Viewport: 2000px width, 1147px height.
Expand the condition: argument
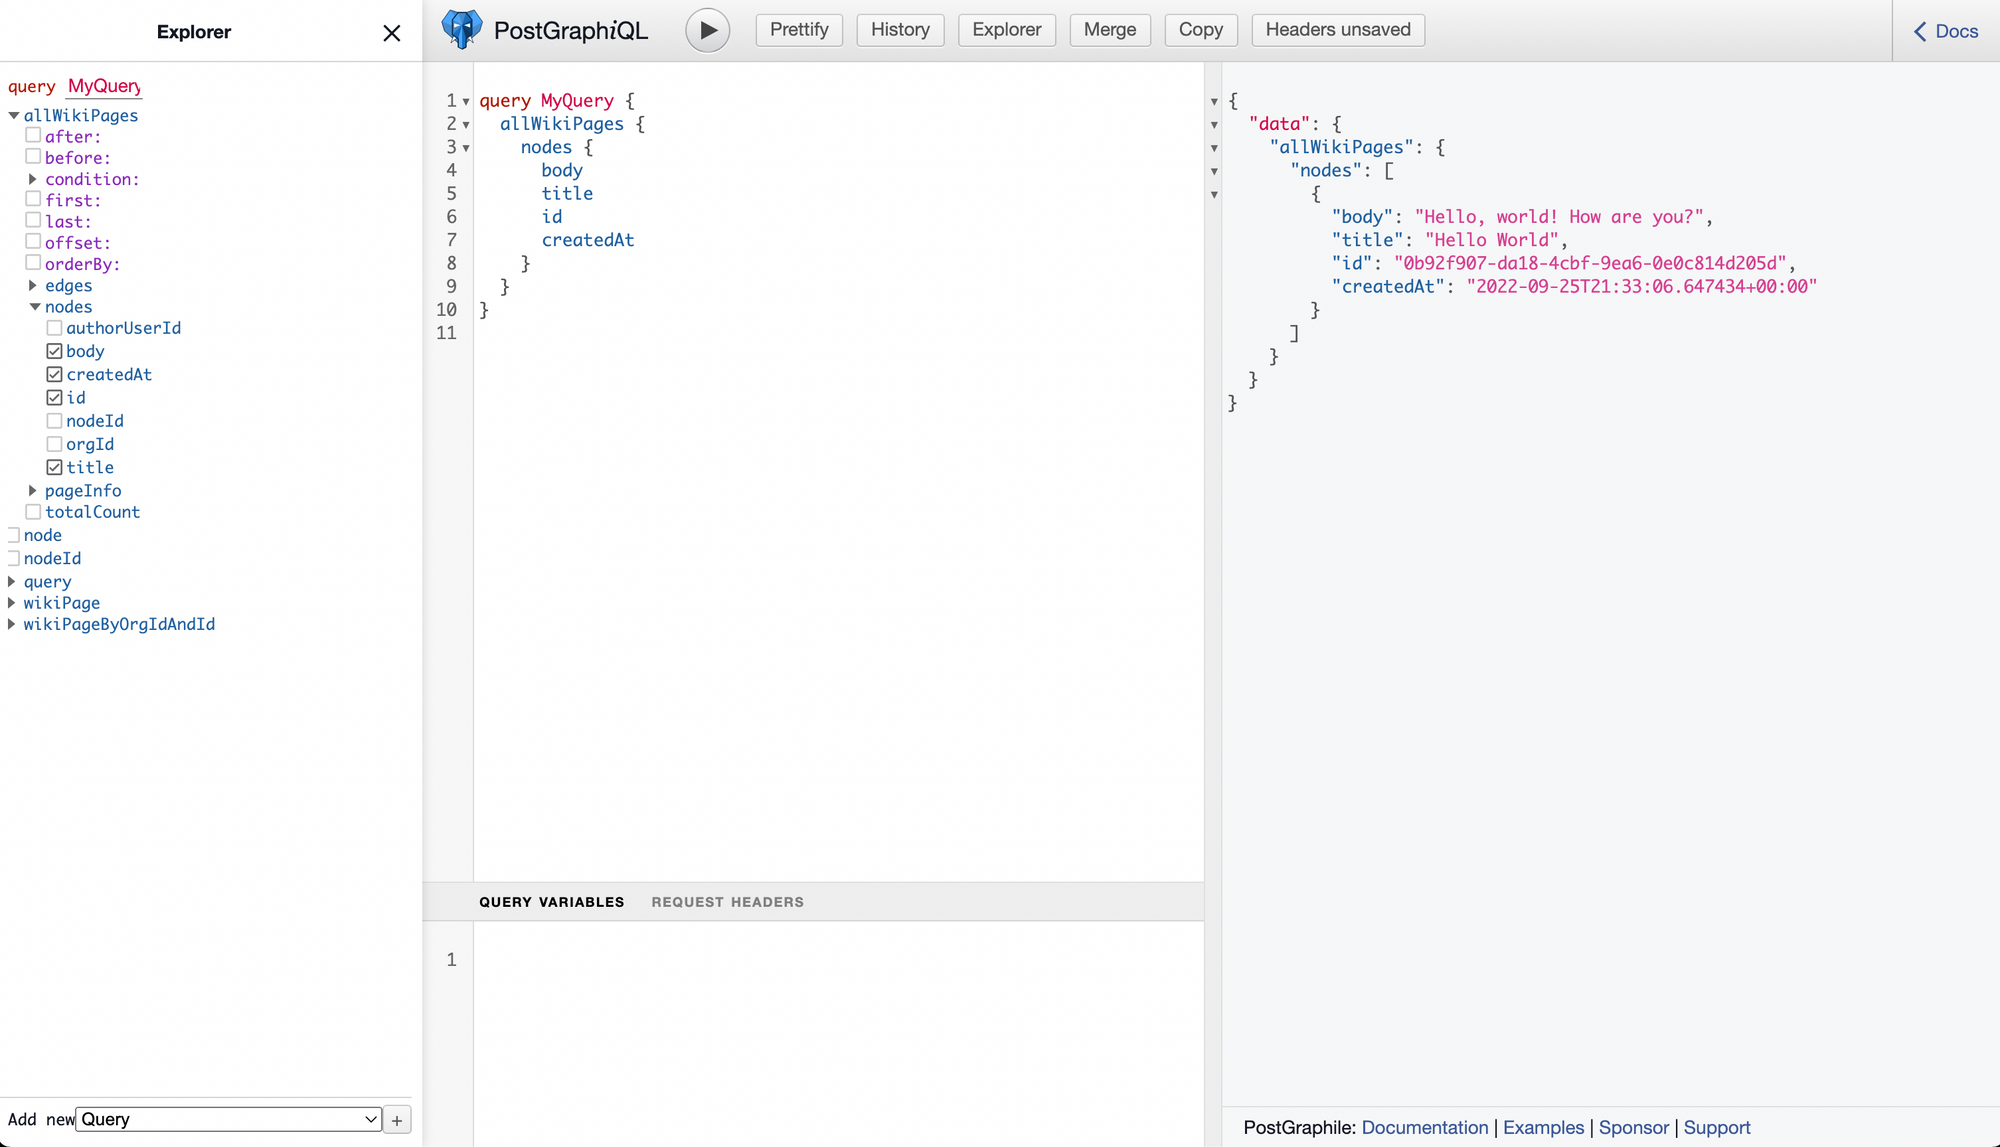(33, 179)
